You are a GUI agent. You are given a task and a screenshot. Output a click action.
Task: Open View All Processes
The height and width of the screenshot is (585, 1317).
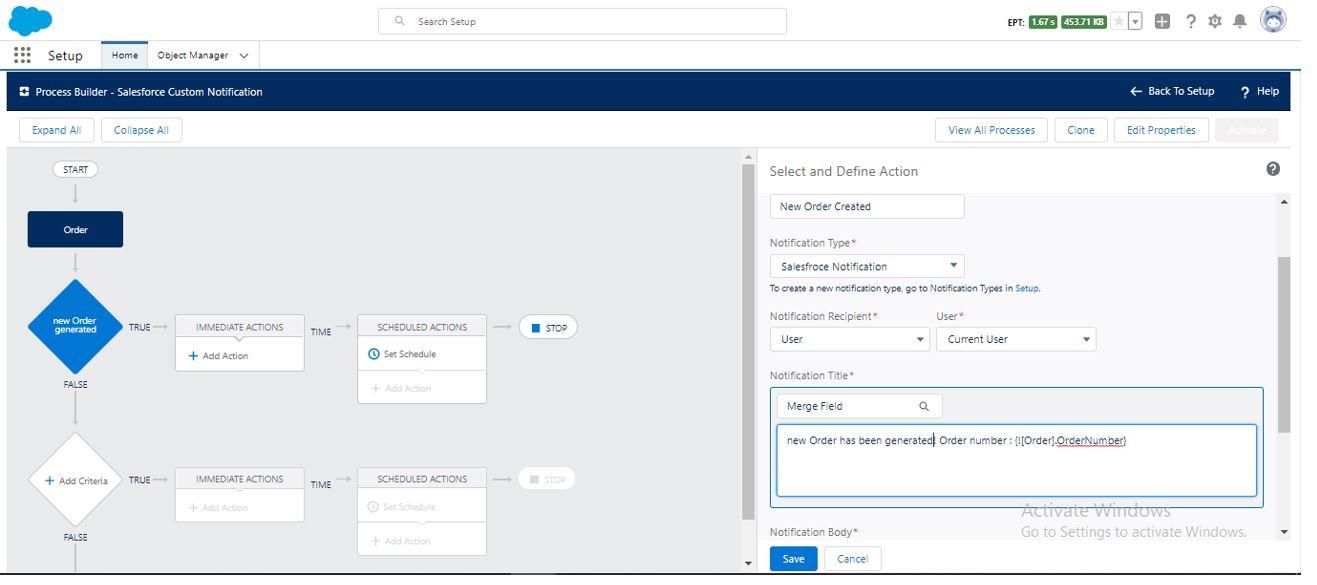tap(992, 130)
